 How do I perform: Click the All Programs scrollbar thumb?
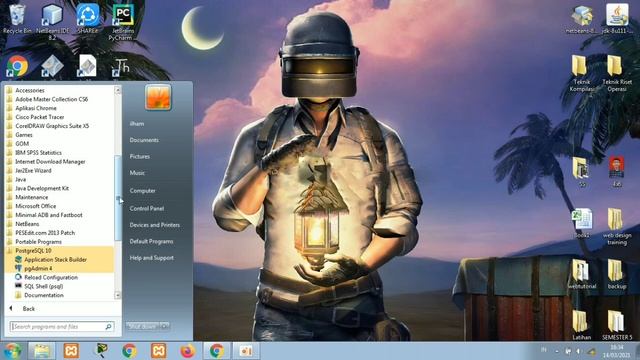pyautogui.click(x=118, y=198)
